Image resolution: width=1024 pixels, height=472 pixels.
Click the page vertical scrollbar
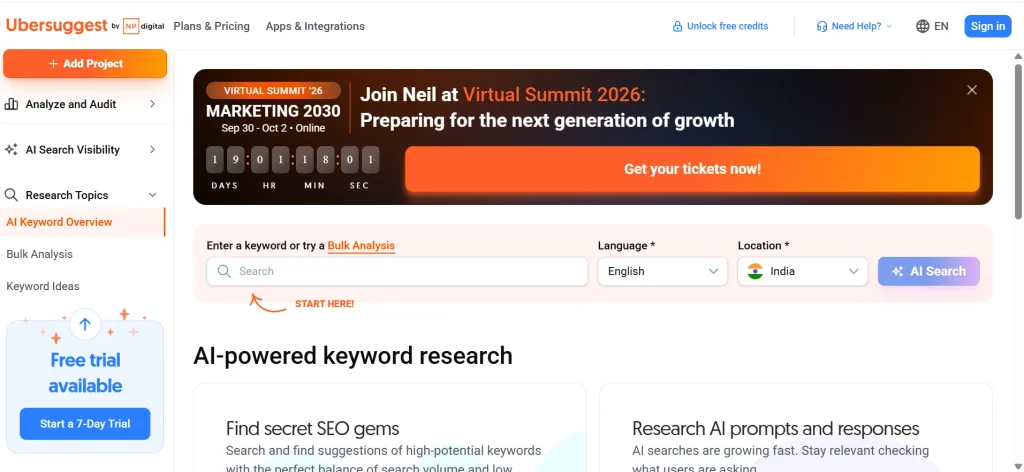[1018, 140]
